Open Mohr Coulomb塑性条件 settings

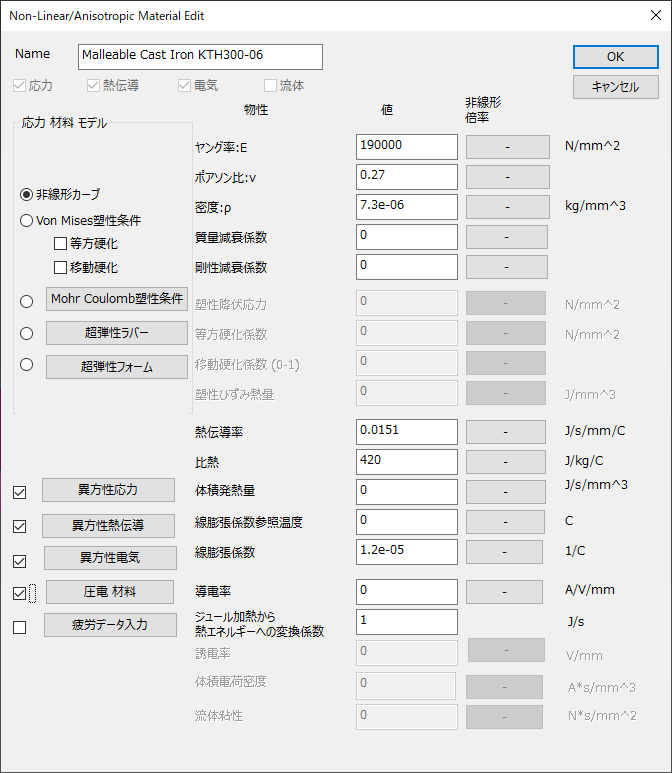[x=117, y=300]
